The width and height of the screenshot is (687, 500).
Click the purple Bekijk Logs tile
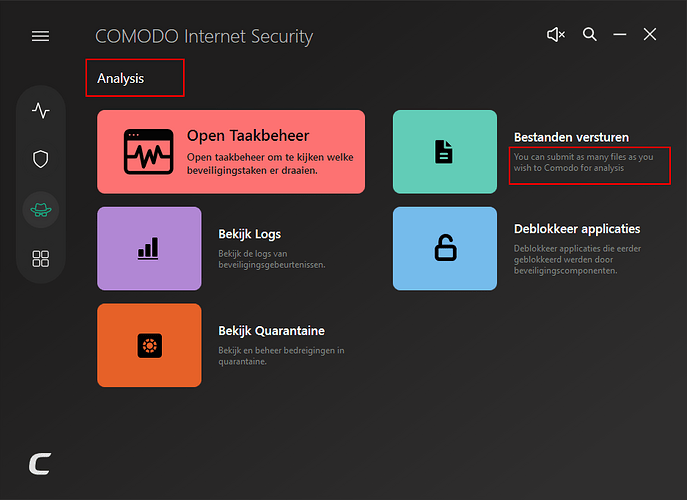pos(149,248)
